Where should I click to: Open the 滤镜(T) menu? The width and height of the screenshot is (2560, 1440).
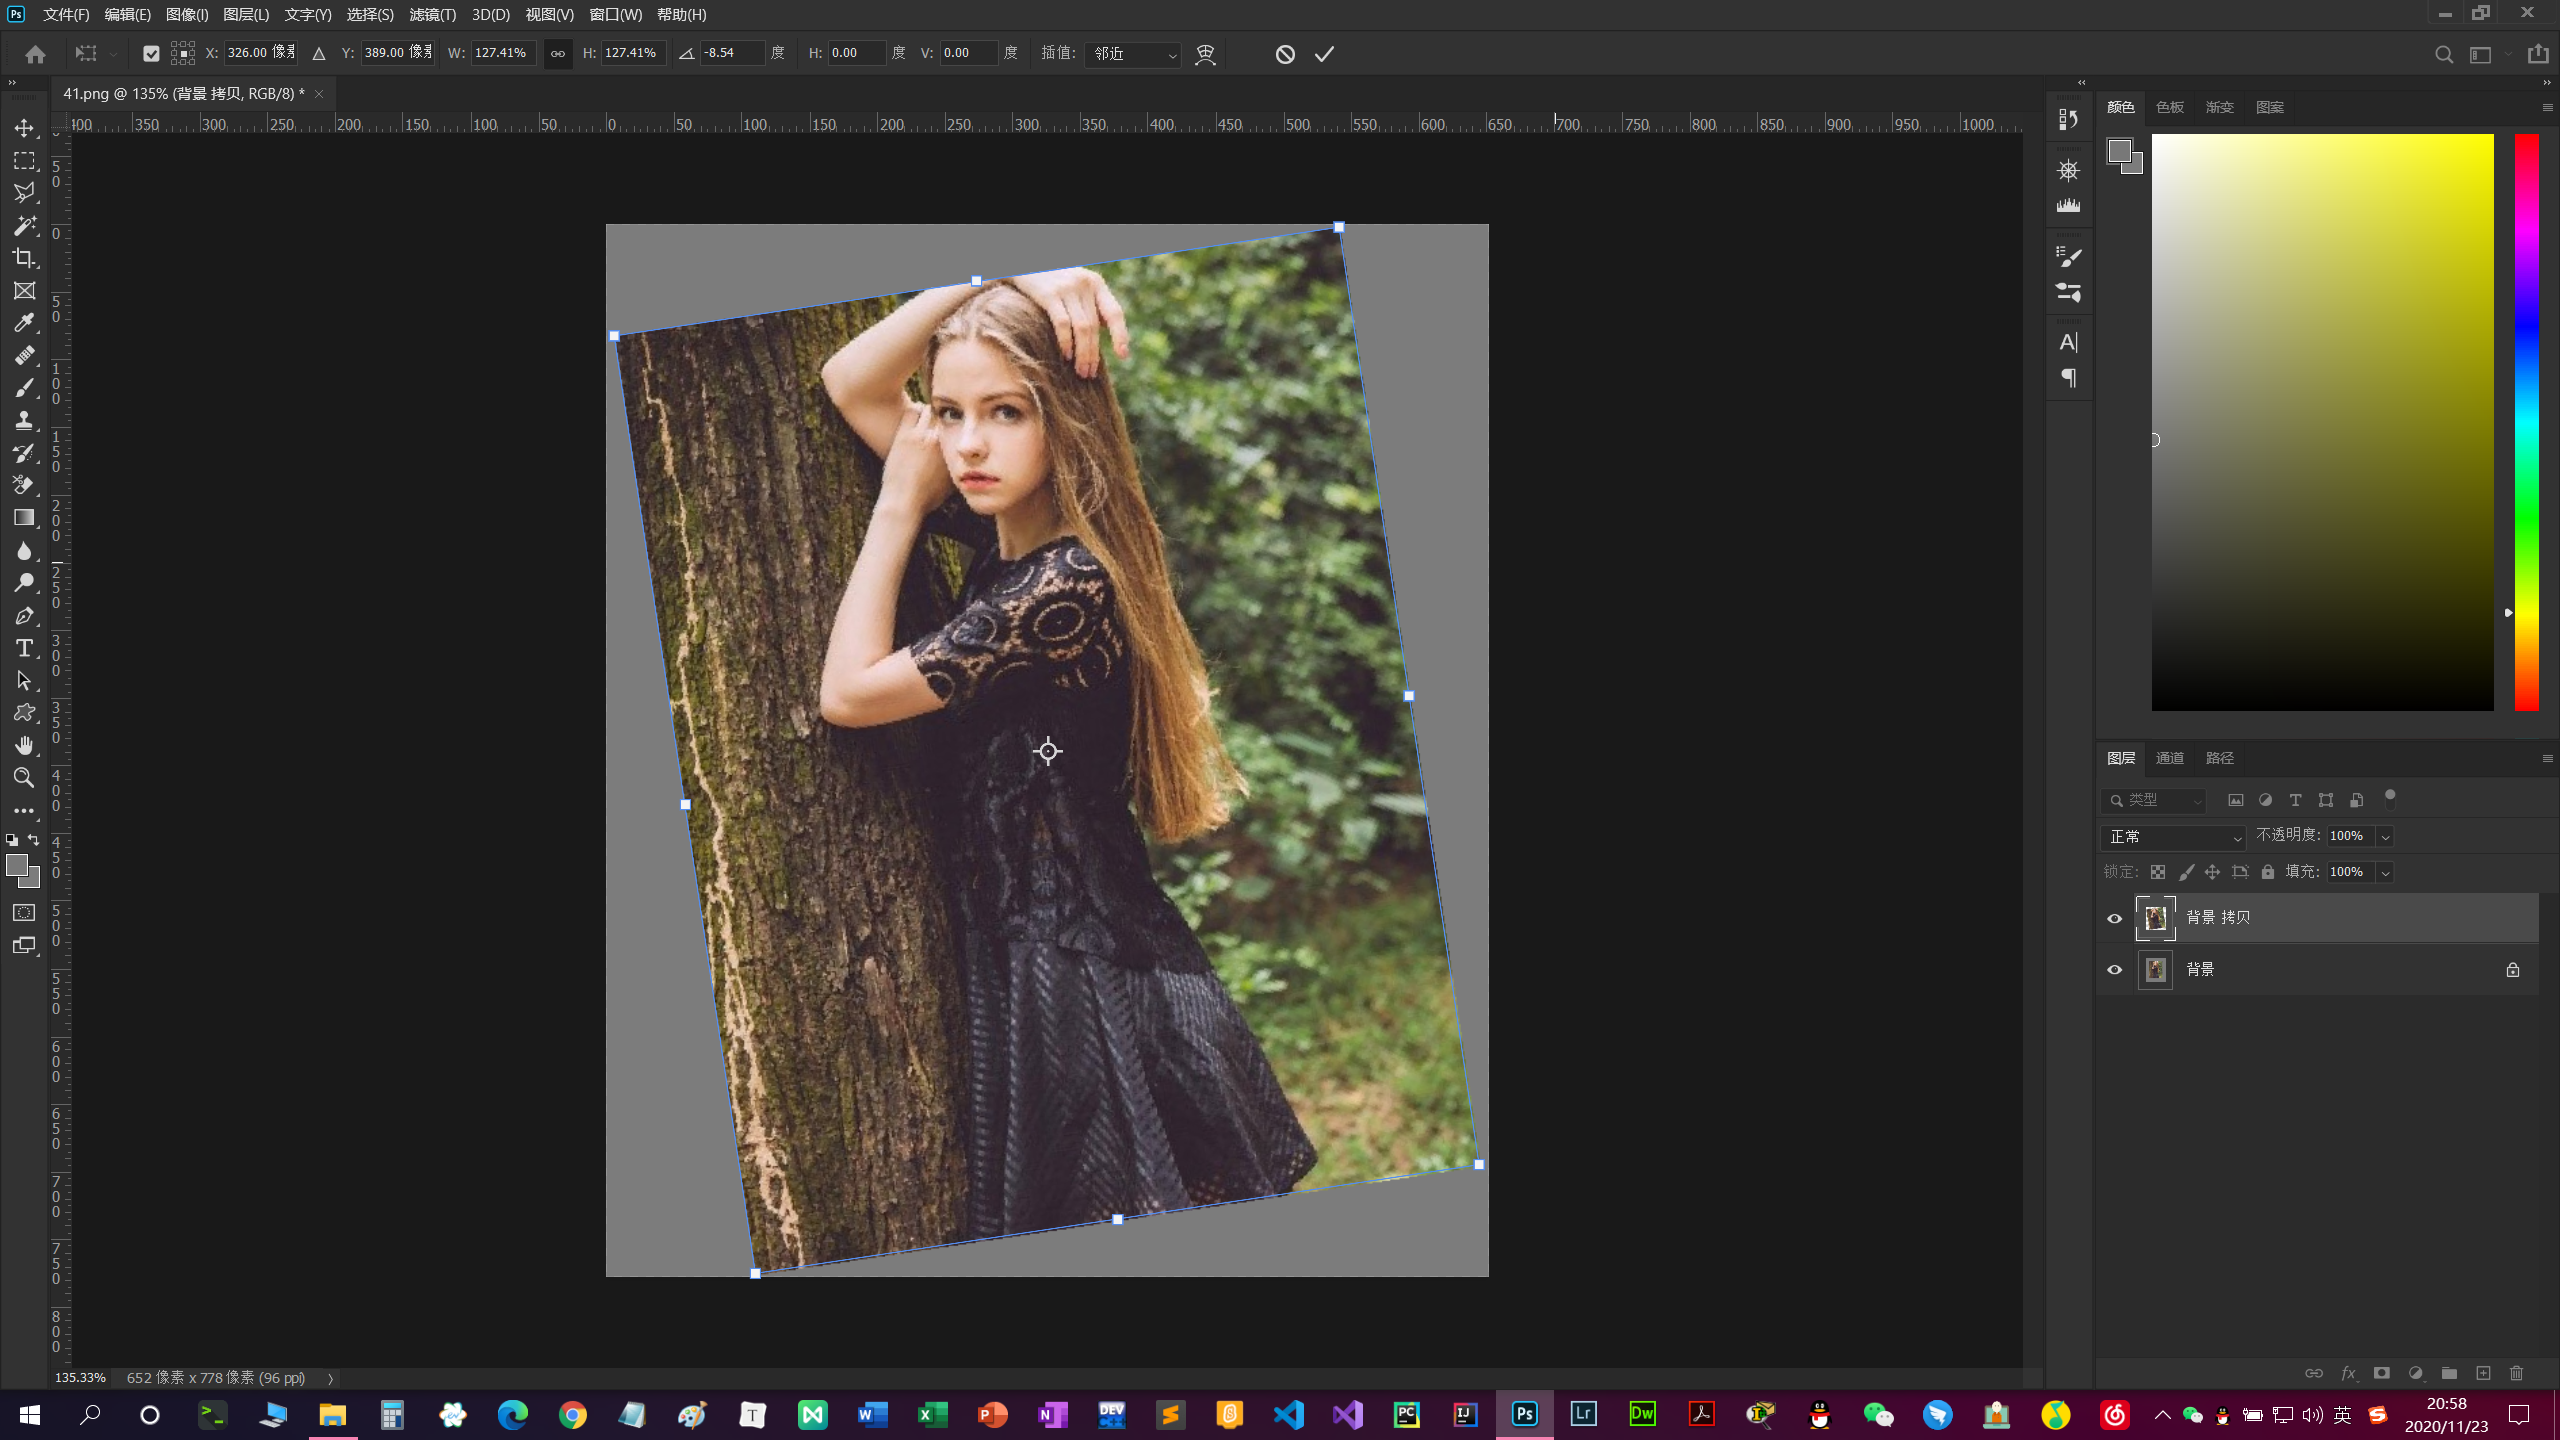(x=432, y=14)
